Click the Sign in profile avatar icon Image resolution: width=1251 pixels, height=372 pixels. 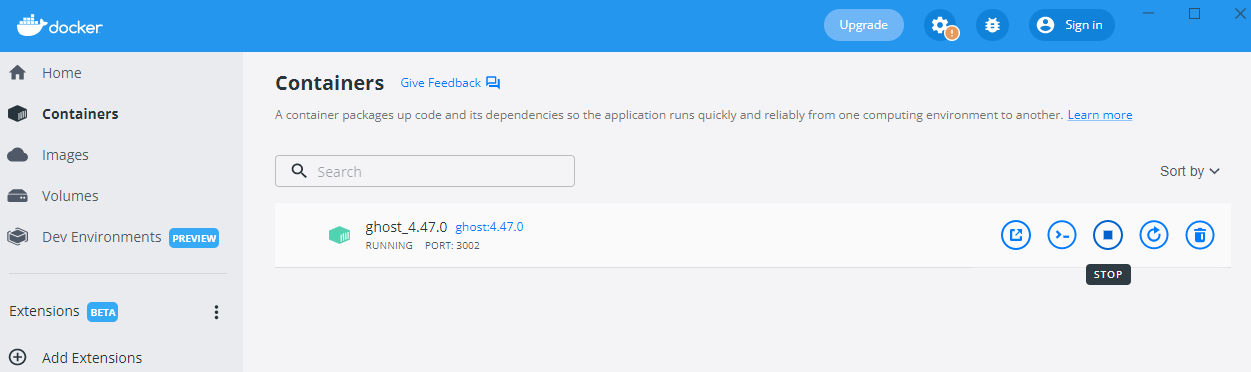click(x=1046, y=25)
